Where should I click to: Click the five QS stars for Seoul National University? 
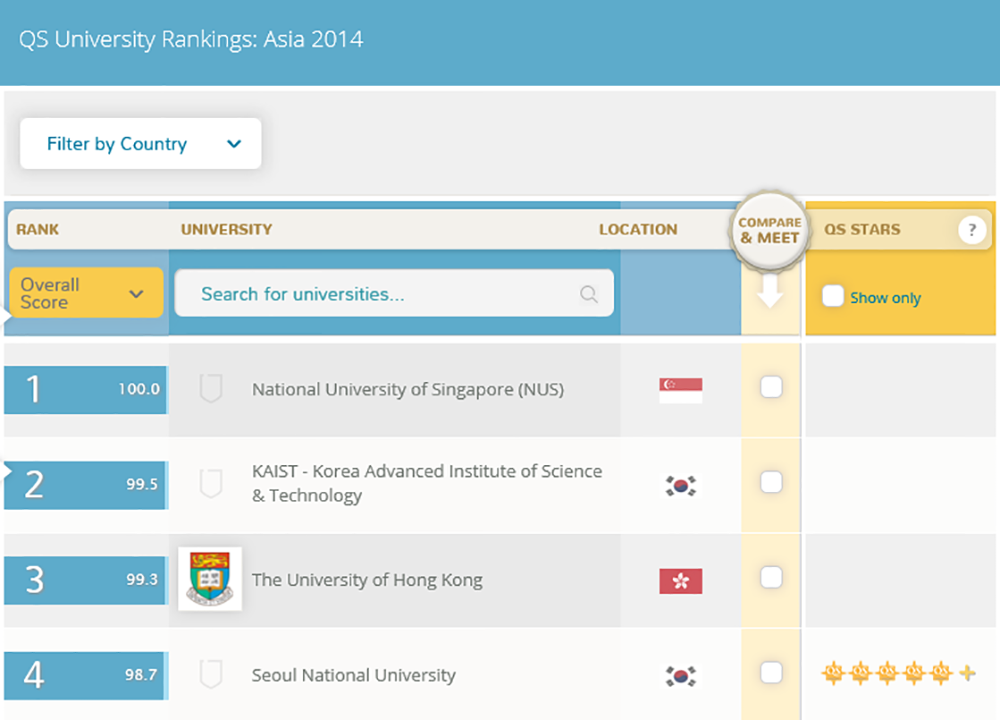[887, 673]
